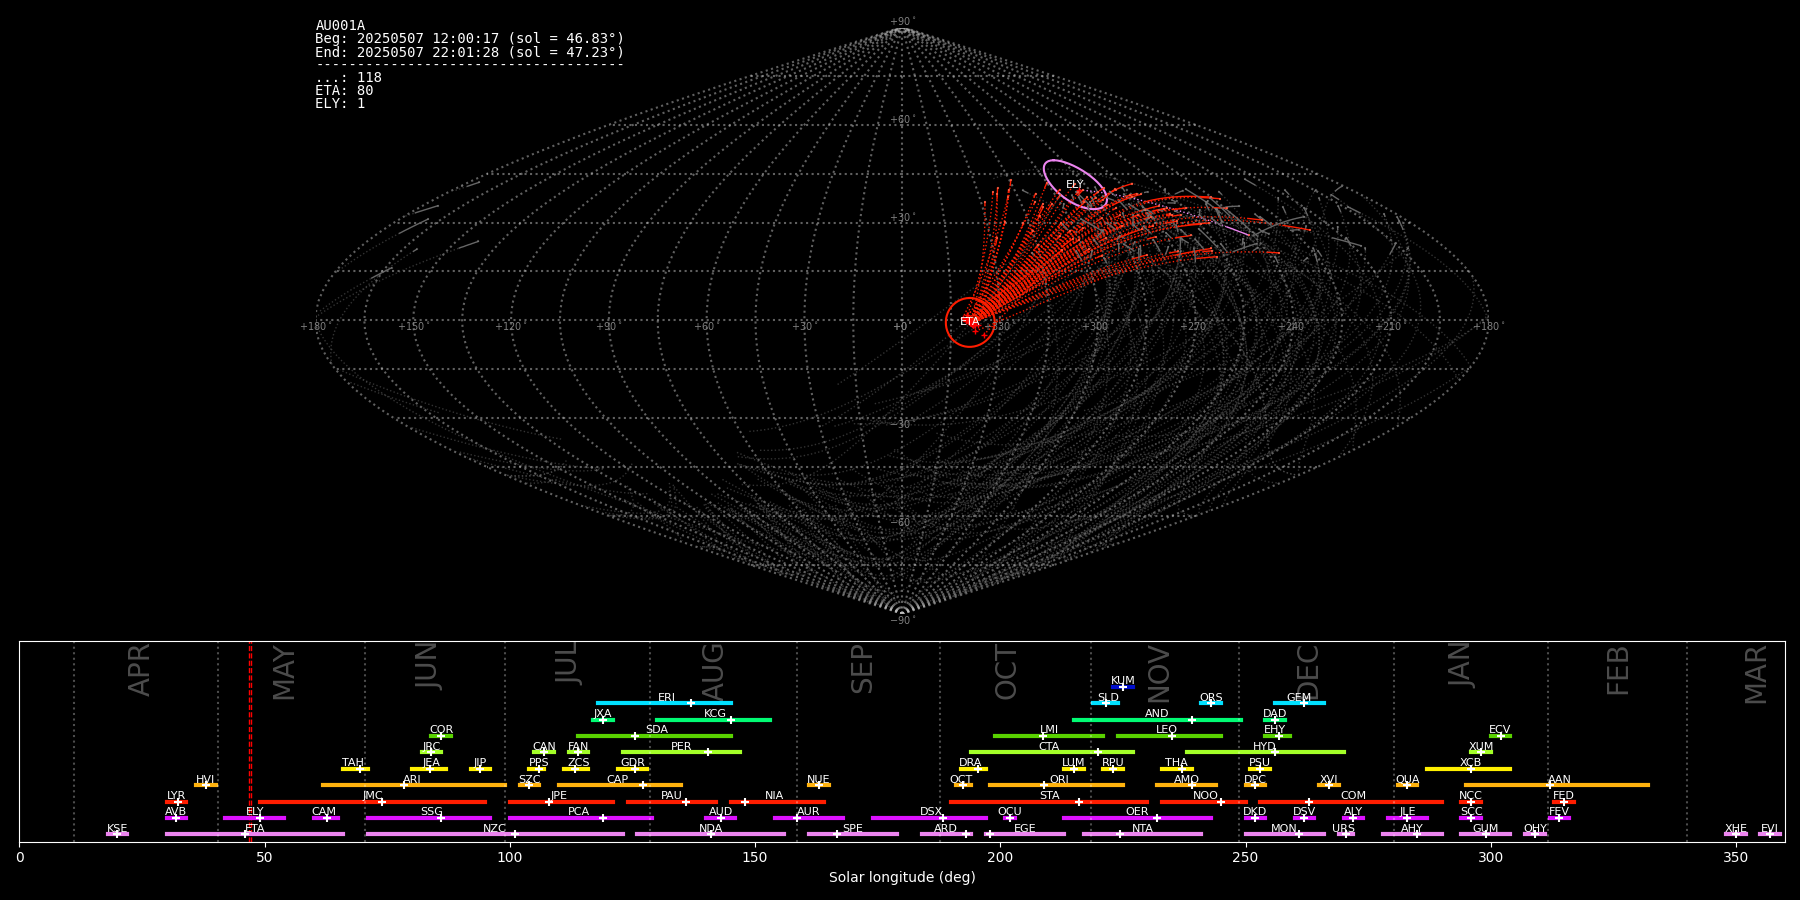Image resolution: width=1800 pixels, height=900 pixels.
Task: Select the End: 20250507 22:01:28 timestamp line
Action: click(469, 52)
